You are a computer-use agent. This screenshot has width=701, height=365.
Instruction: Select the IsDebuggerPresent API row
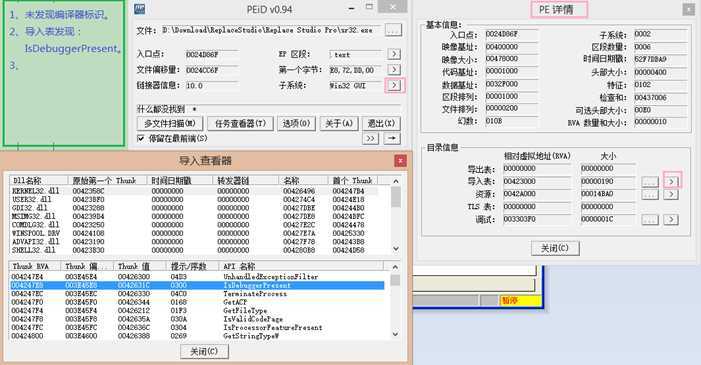(x=197, y=285)
